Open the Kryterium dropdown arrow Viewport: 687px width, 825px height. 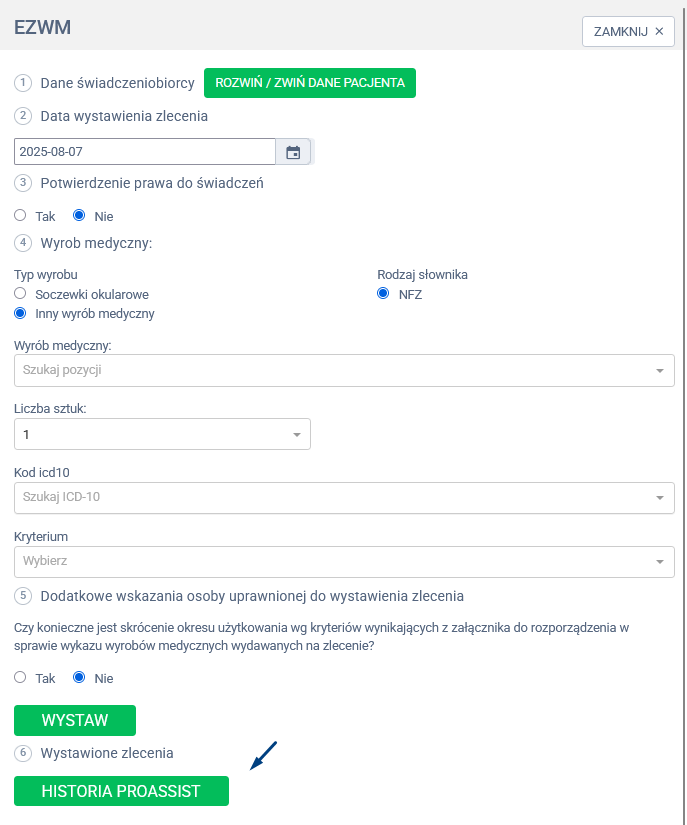coord(659,562)
